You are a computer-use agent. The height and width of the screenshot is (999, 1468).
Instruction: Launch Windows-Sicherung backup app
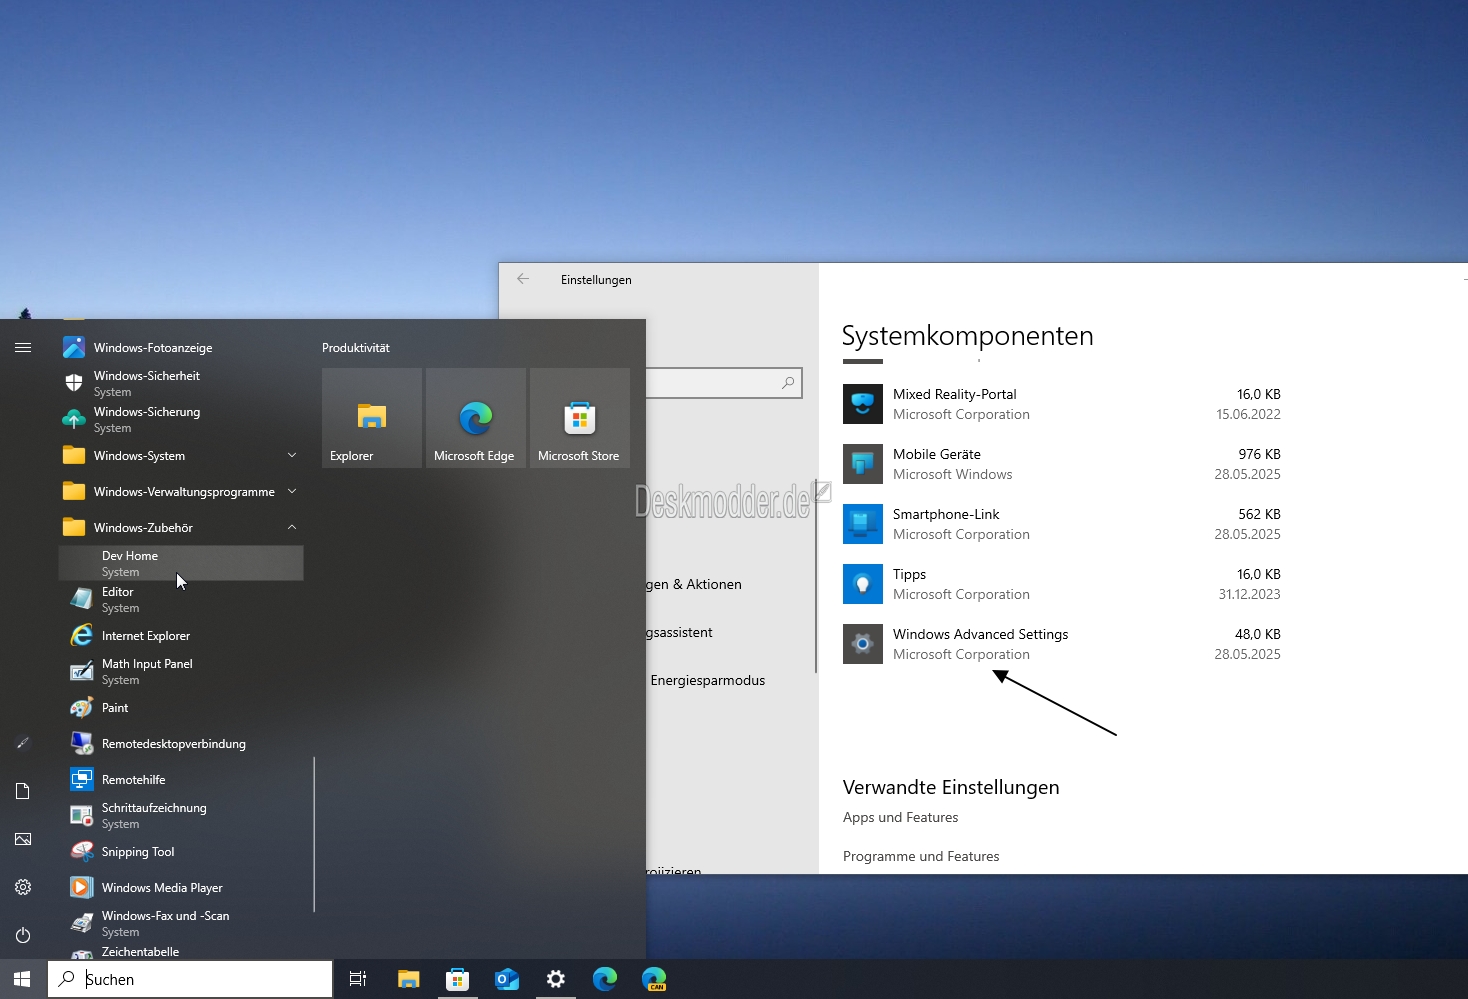[x=180, y=419]
